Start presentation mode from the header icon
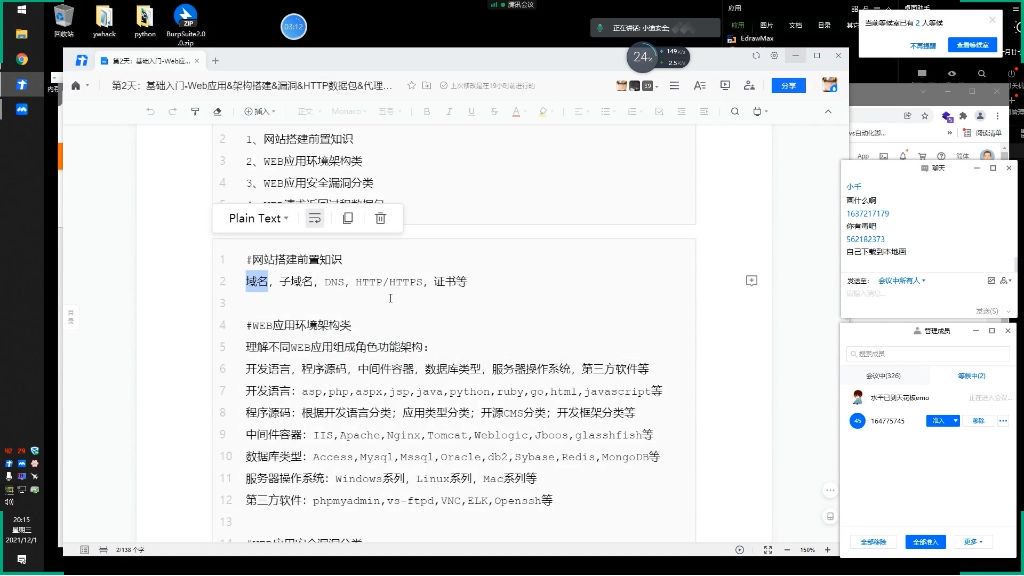The image size is (1024, 576). [x=725, y=86]
